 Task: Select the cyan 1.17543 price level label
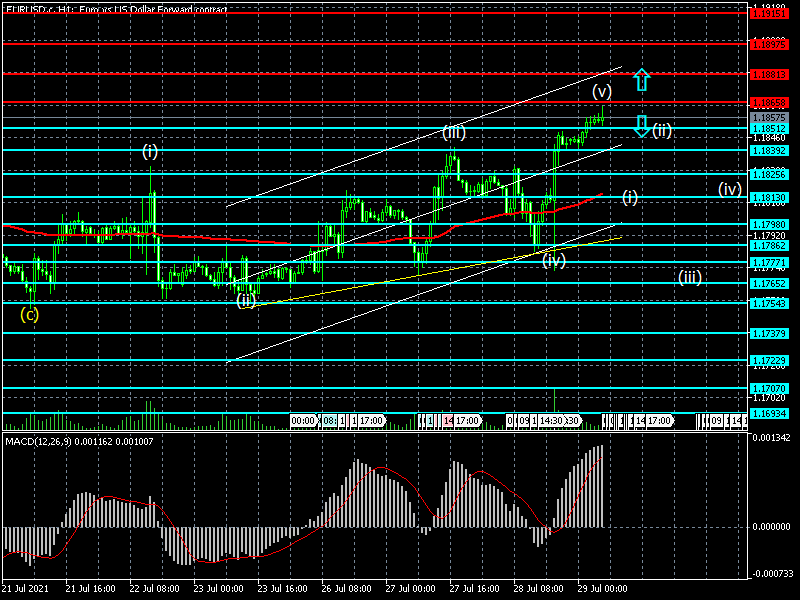tap(769, 304)
